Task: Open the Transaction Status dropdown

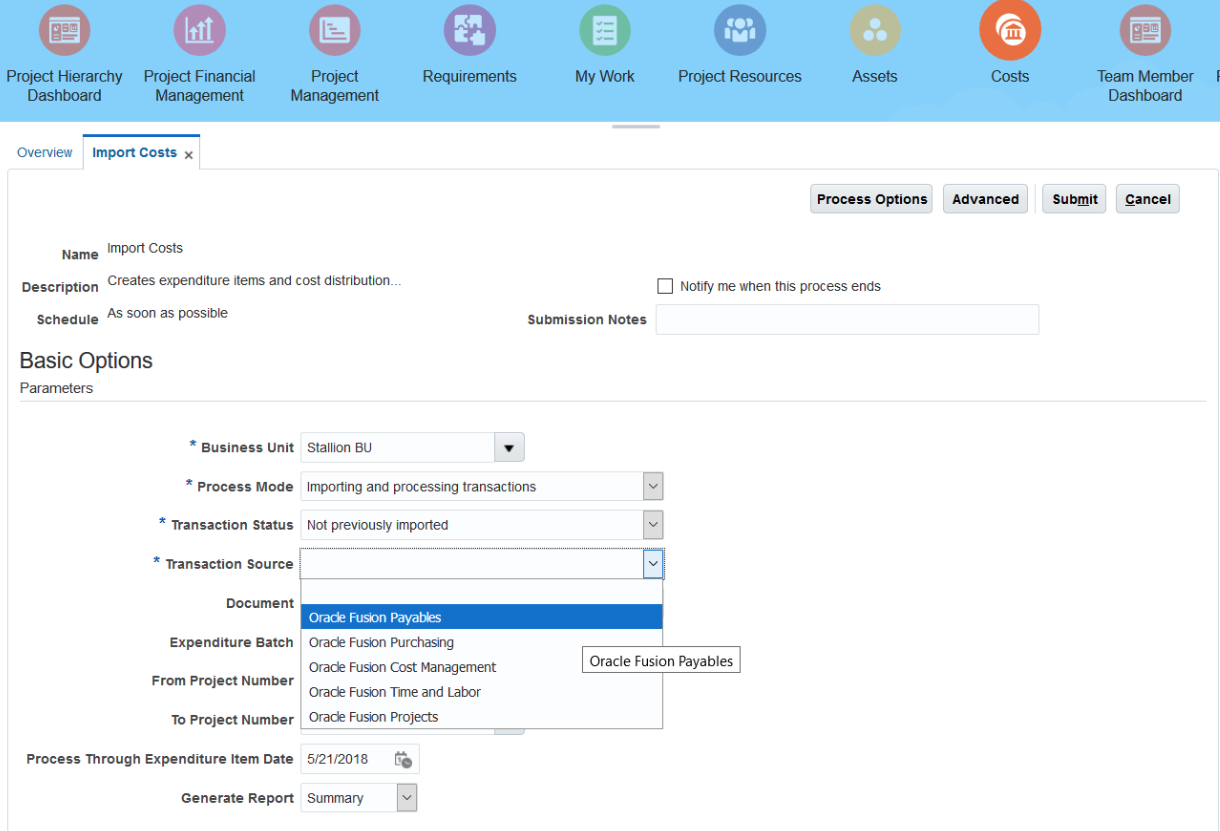Action: click(x=653, y=525)
